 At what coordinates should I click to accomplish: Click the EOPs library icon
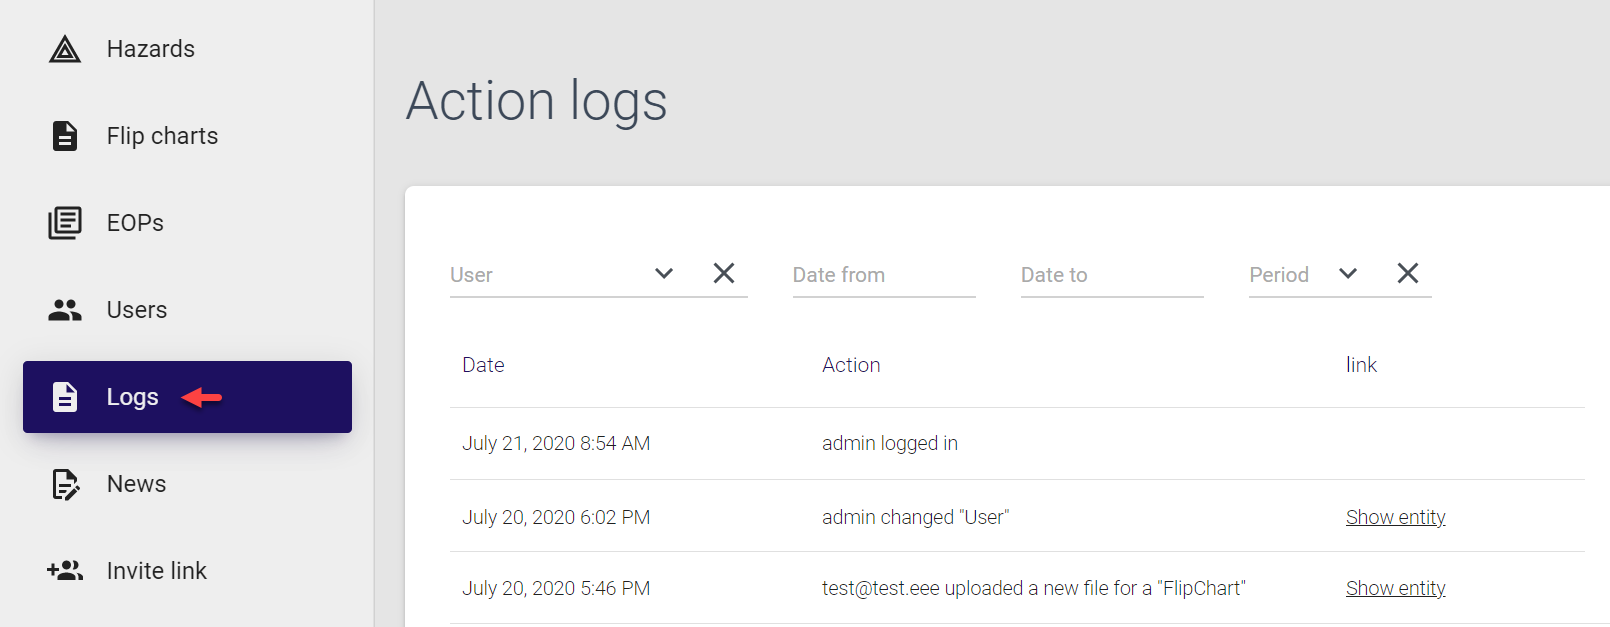point(65,223)
